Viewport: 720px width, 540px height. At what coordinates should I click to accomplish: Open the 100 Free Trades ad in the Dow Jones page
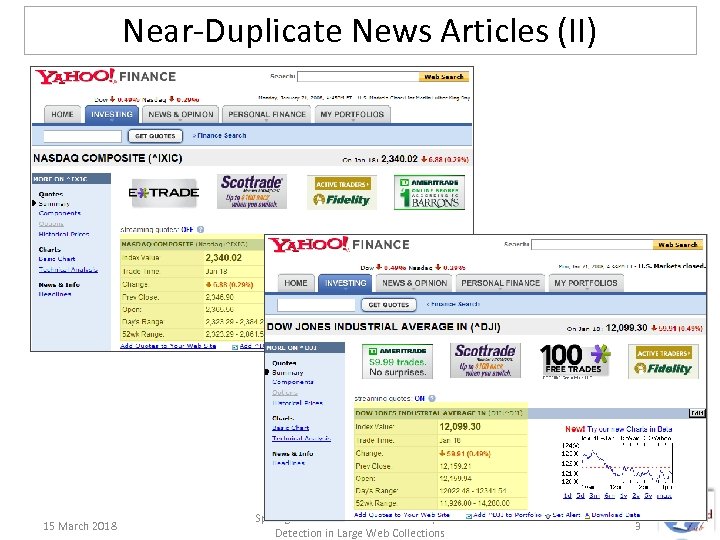[575, 361]
